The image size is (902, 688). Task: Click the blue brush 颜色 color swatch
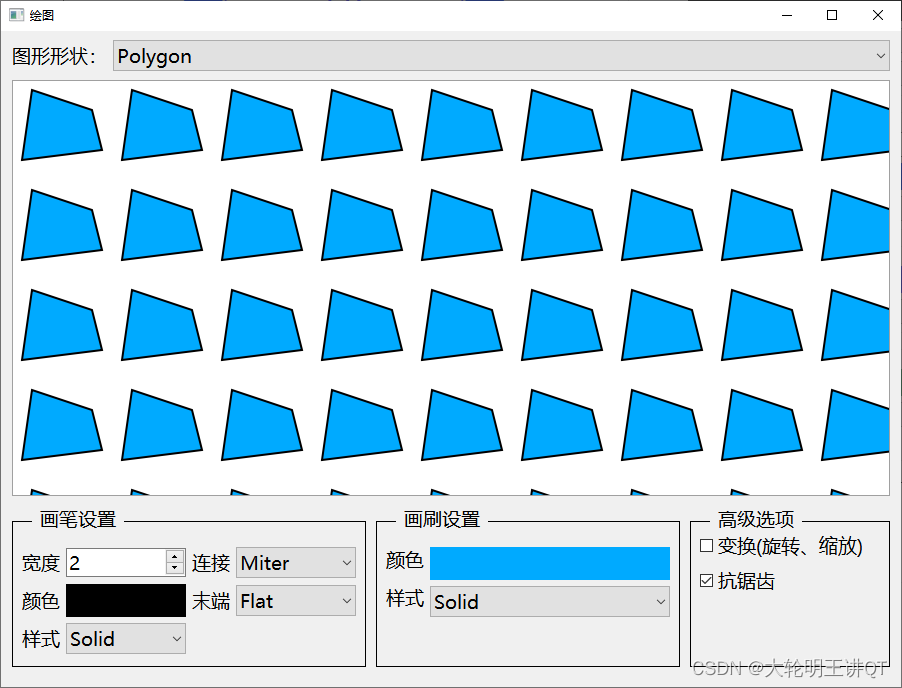click(550, 563)
